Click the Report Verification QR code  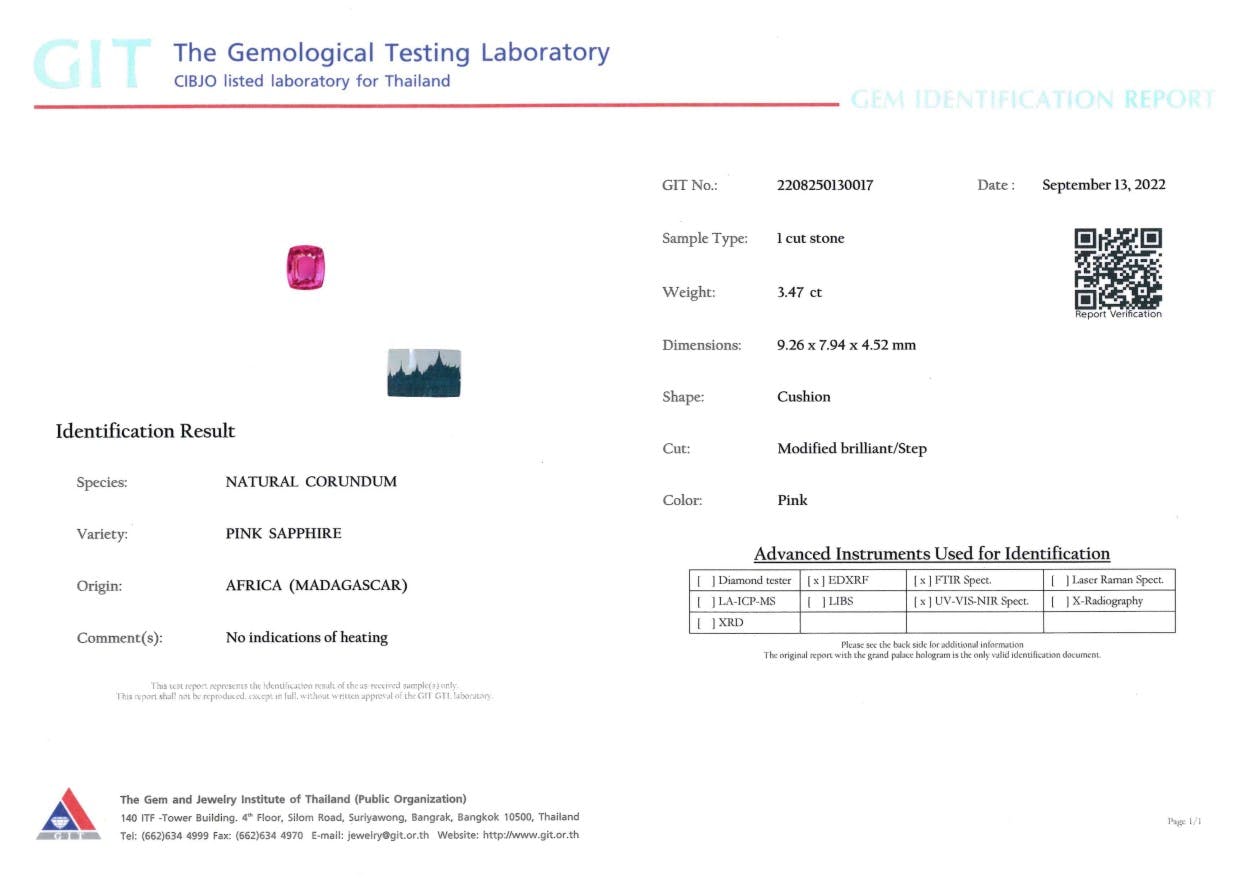1117,268
